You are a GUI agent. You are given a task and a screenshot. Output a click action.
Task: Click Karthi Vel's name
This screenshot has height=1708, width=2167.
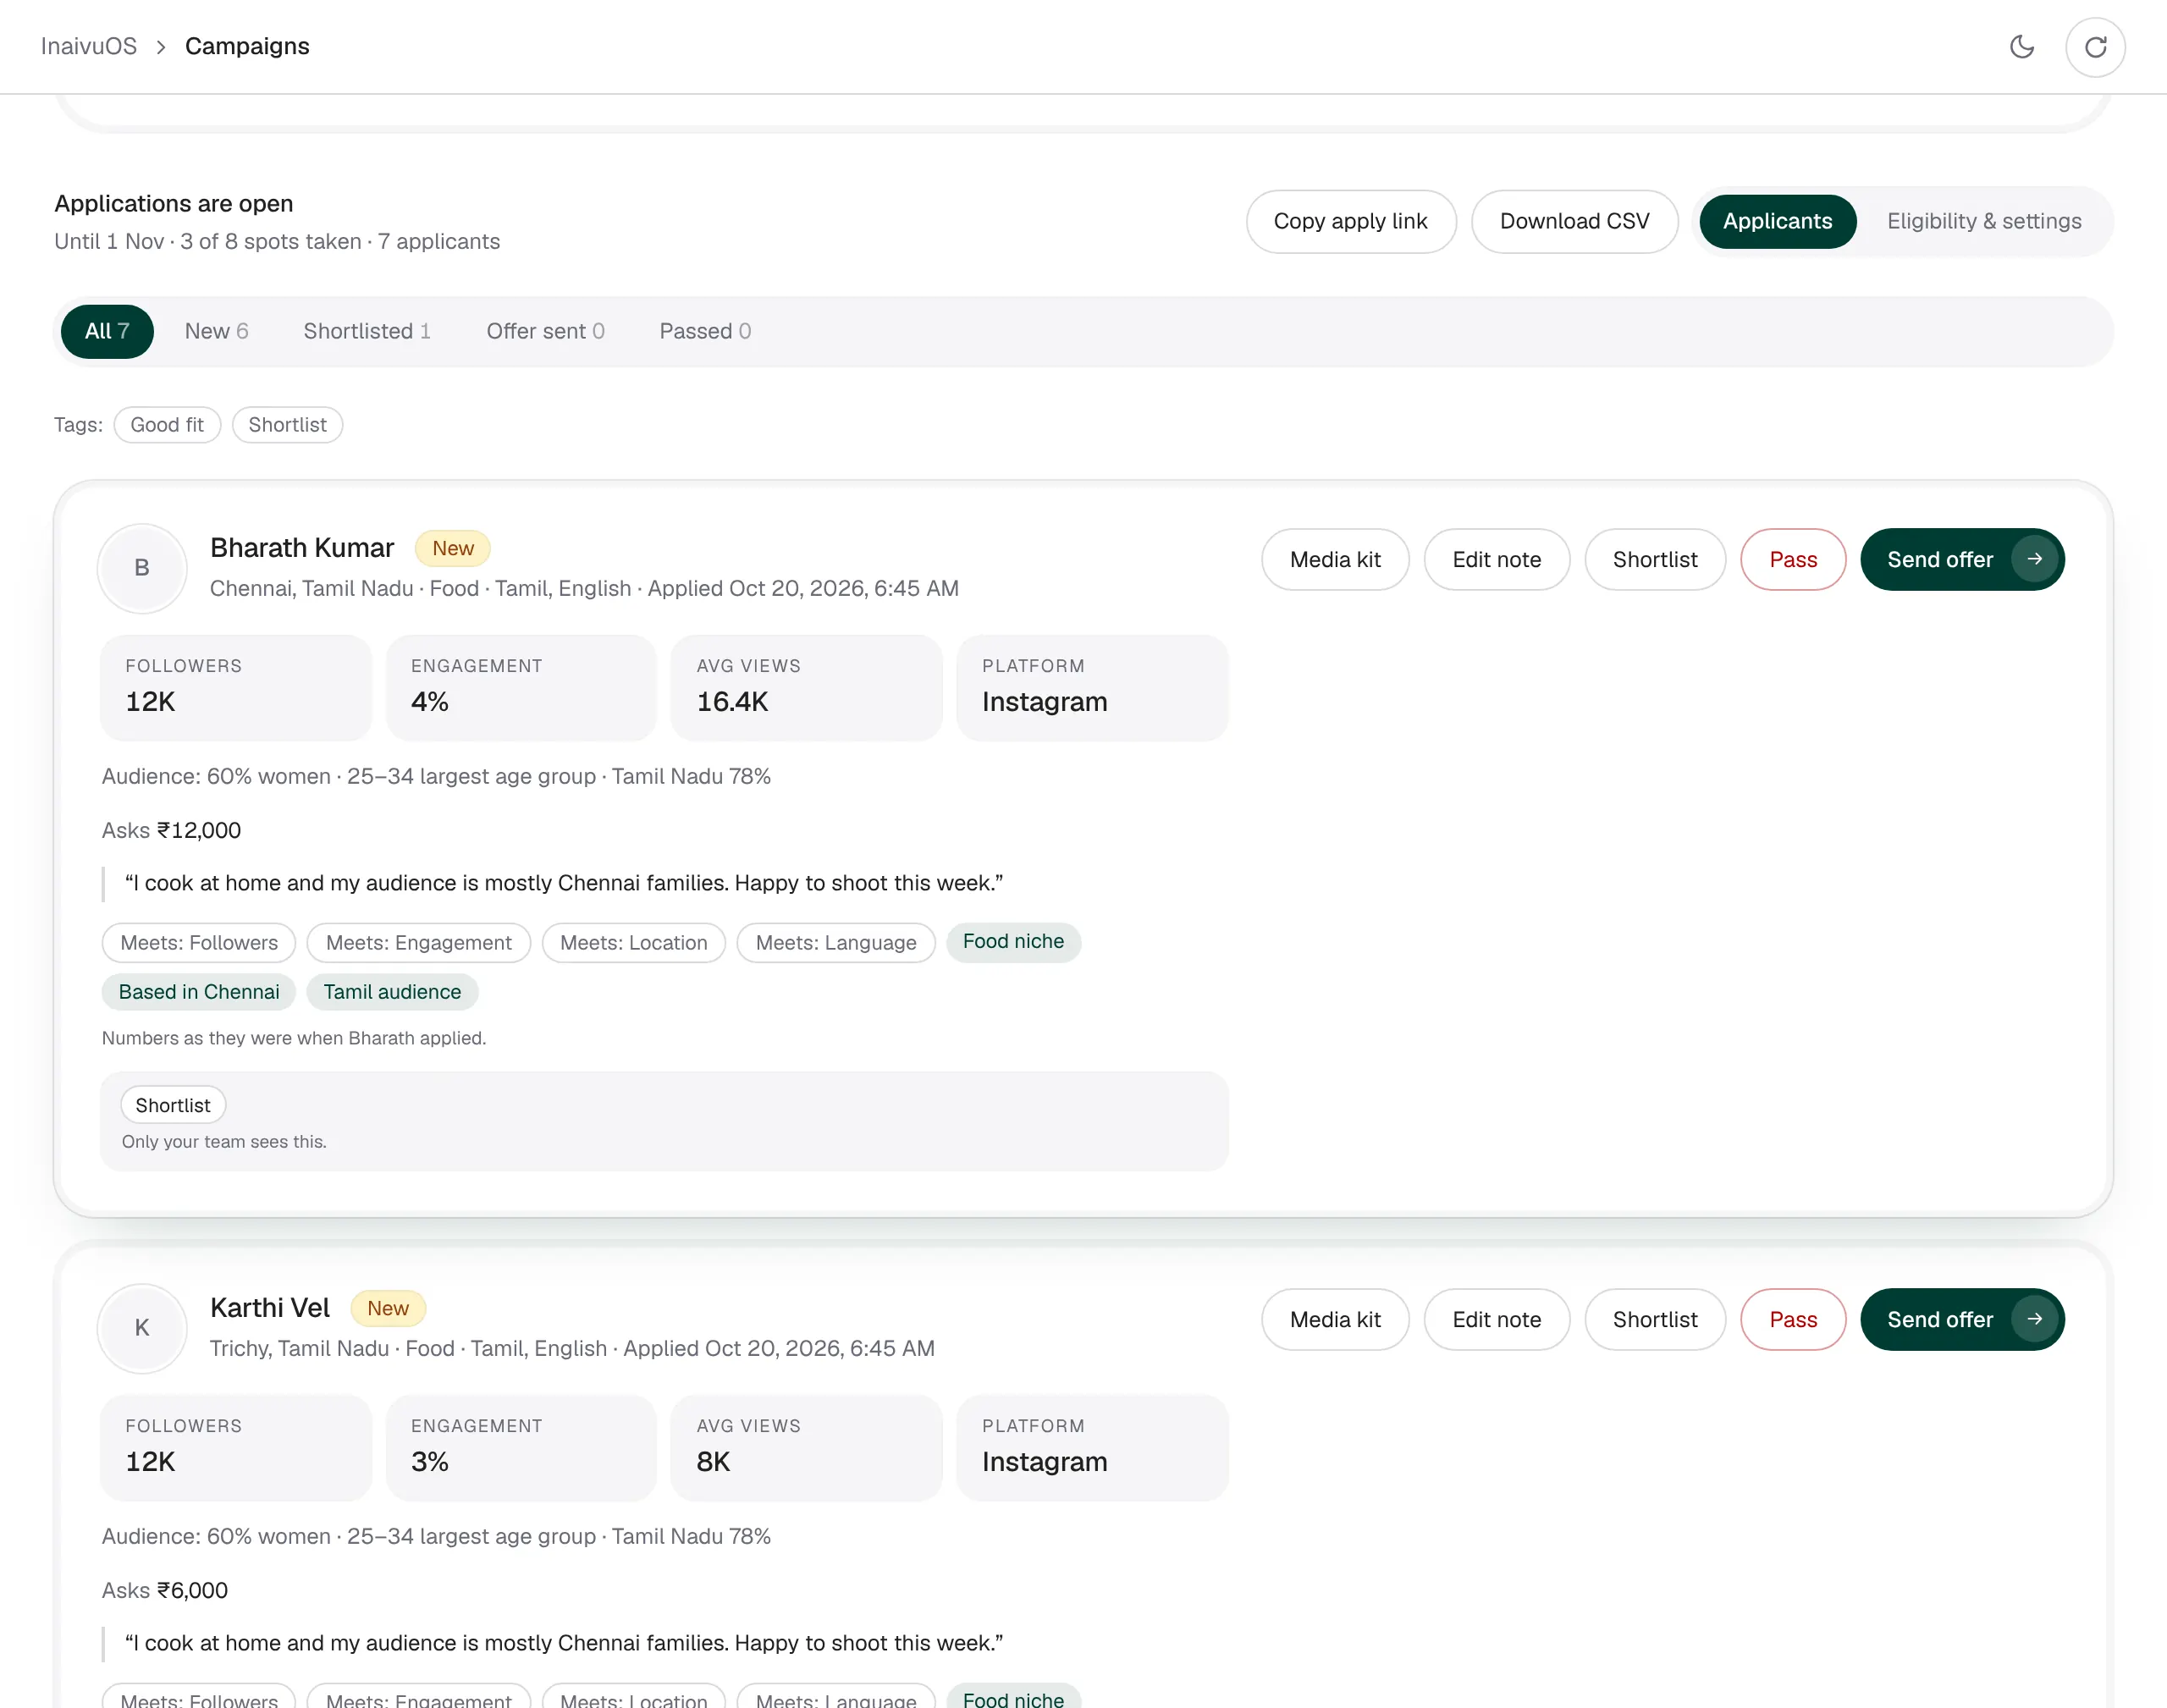coord(270,1308)
